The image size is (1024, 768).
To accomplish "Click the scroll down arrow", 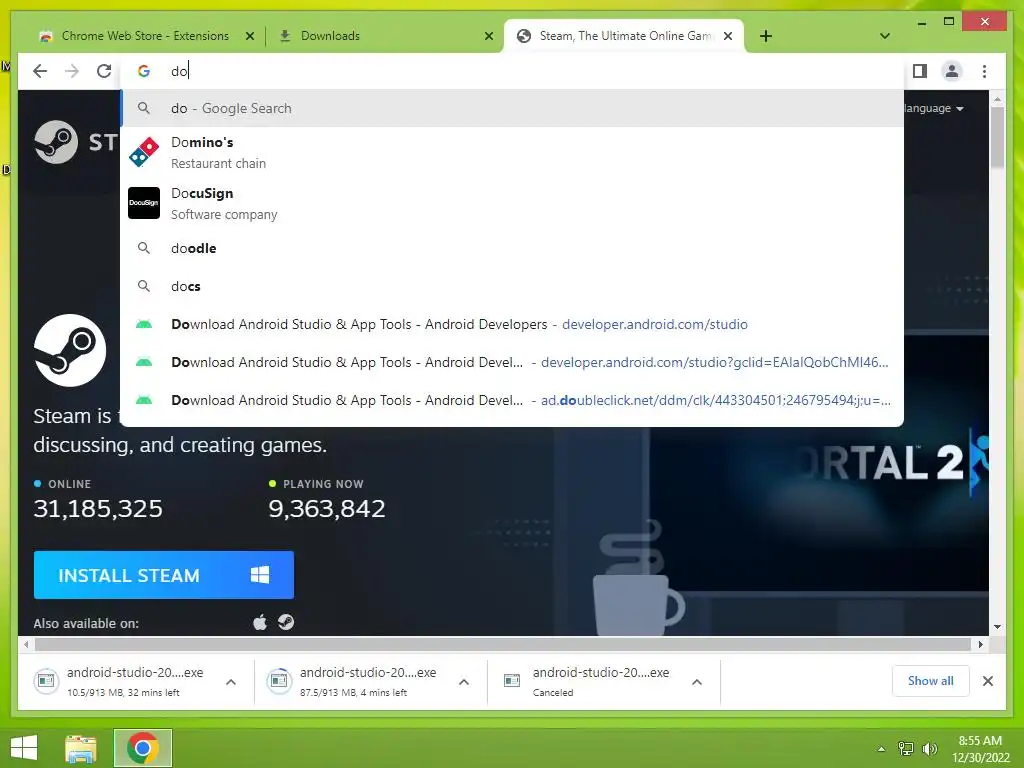I will coord(997,627).
